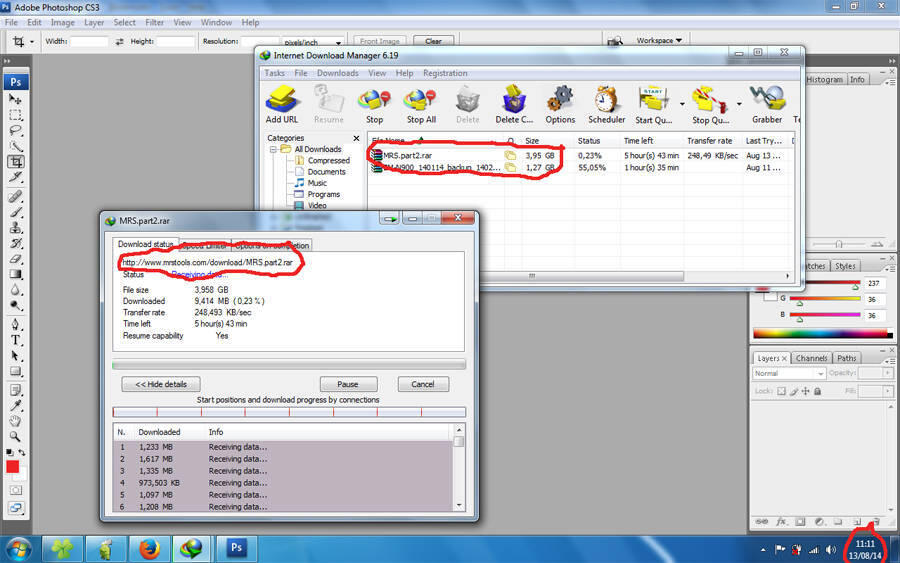Image resolution: width=900 pixels, height=563 pixels.
Task: Select the Lasso tool
Action: coord(15,130)
